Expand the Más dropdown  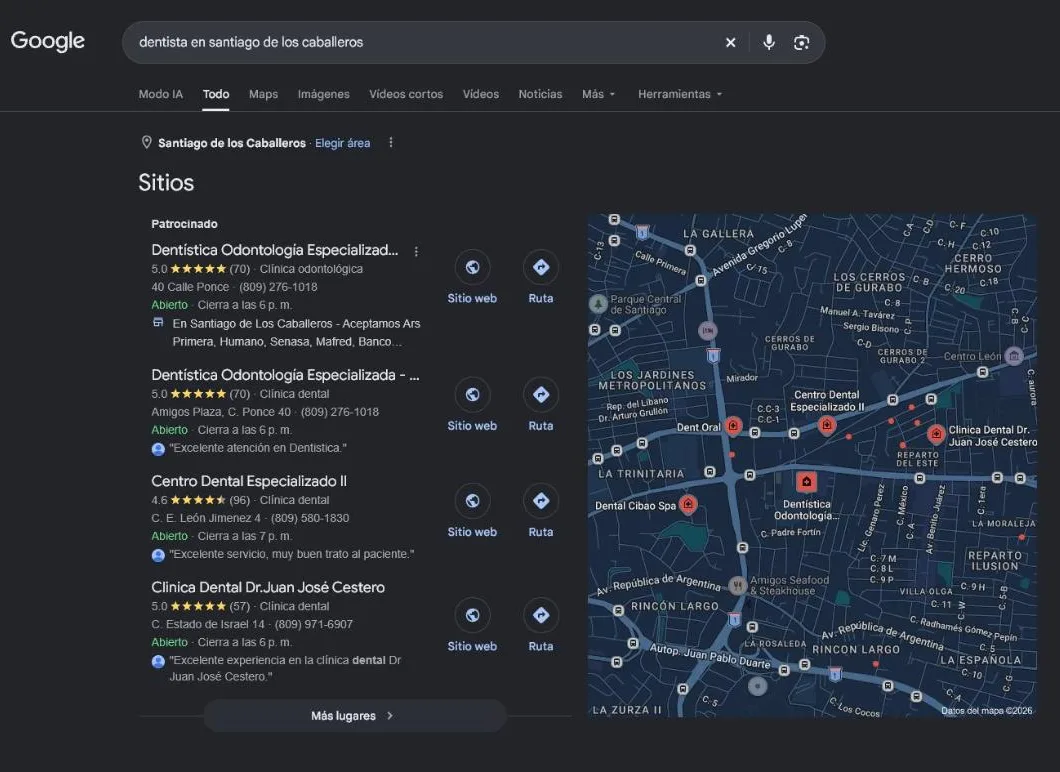598,94
